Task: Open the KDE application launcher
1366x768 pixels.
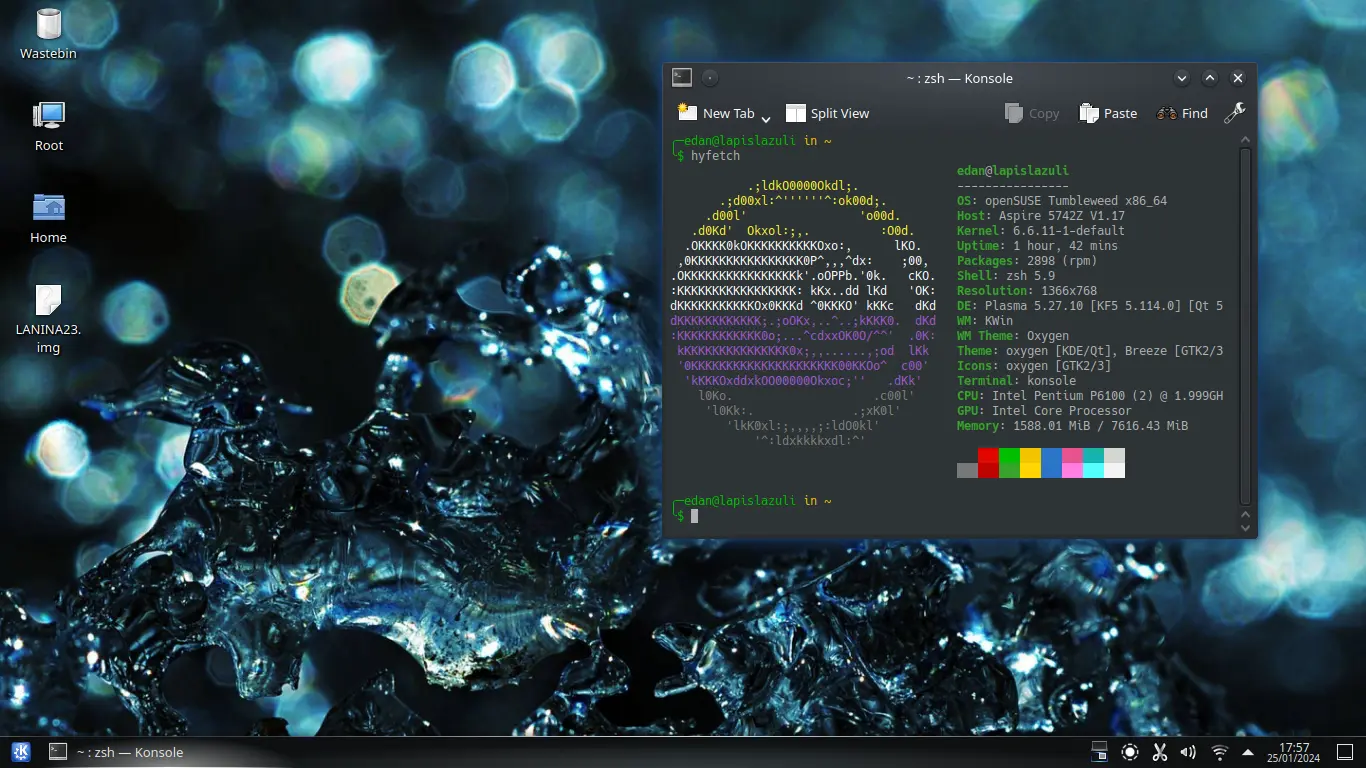Action: click(x=21, y=752)
